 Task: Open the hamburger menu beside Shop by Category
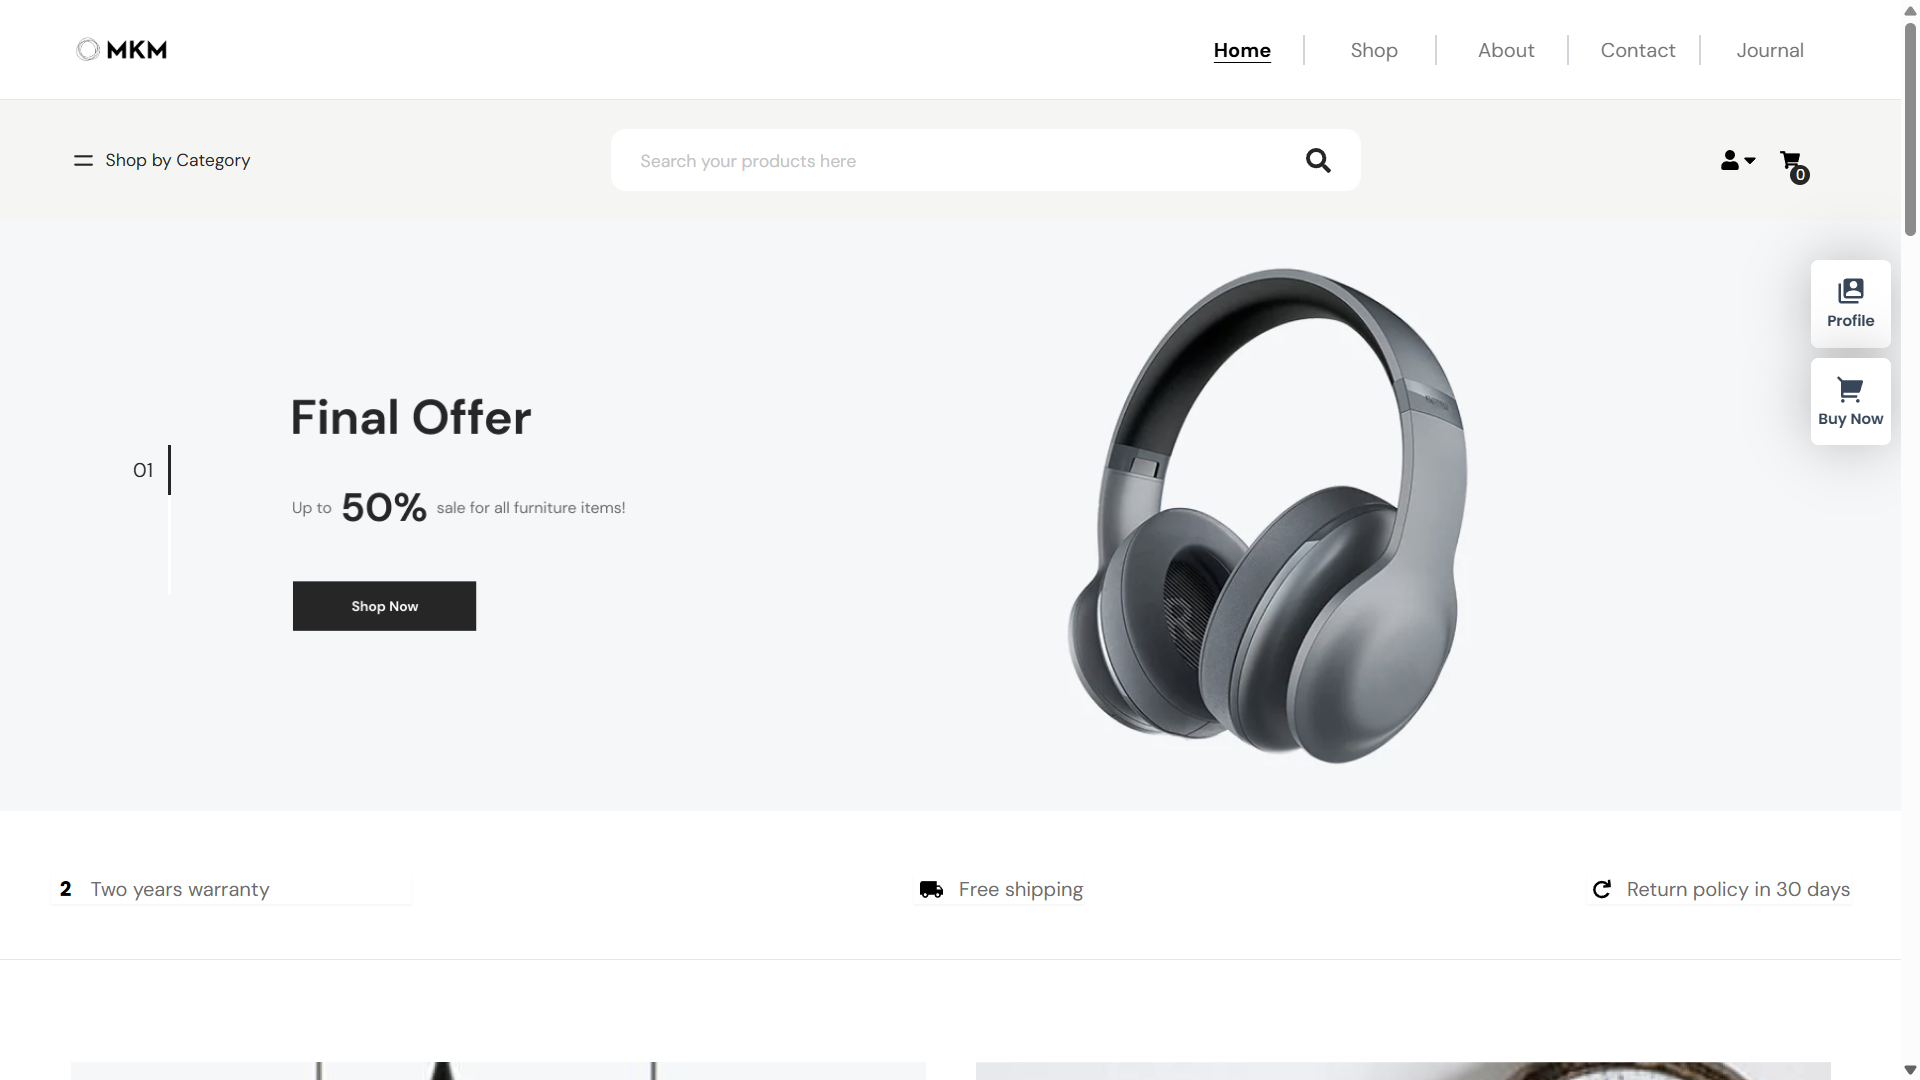pyautogui.click(x=83, y=160)
